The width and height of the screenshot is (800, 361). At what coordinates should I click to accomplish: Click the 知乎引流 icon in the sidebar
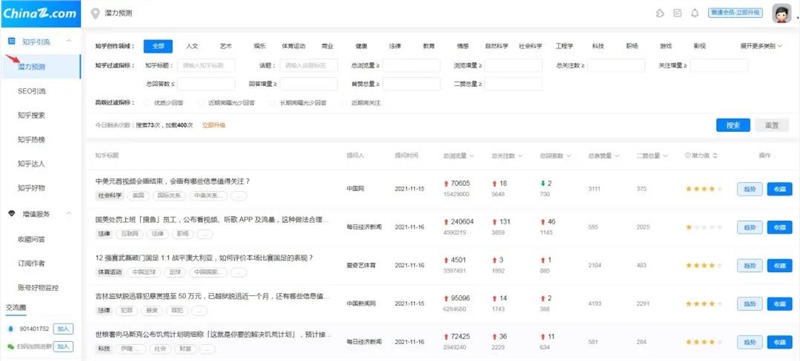click(12, 41)
